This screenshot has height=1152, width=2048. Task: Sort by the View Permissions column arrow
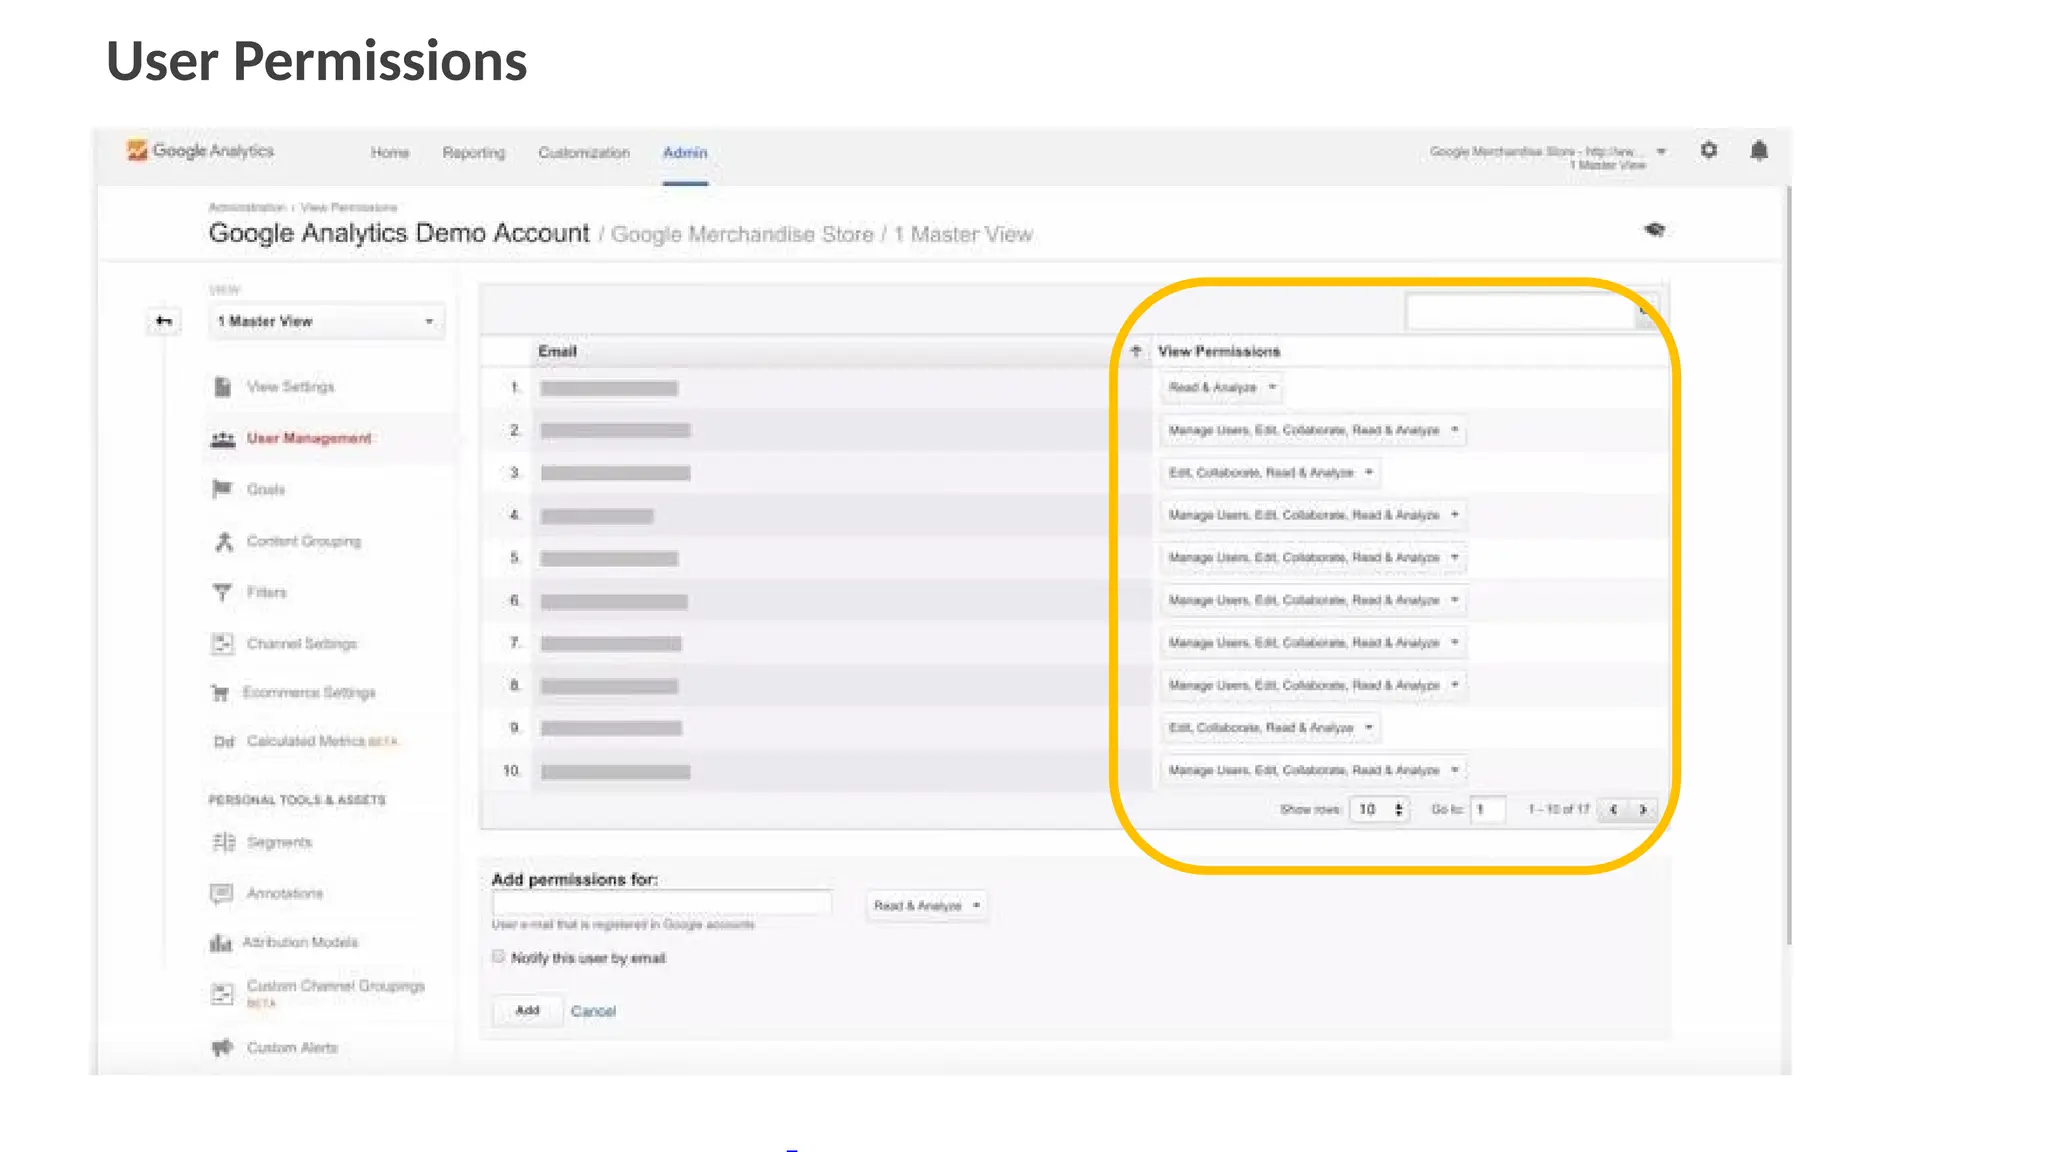tap(1136, 351)
